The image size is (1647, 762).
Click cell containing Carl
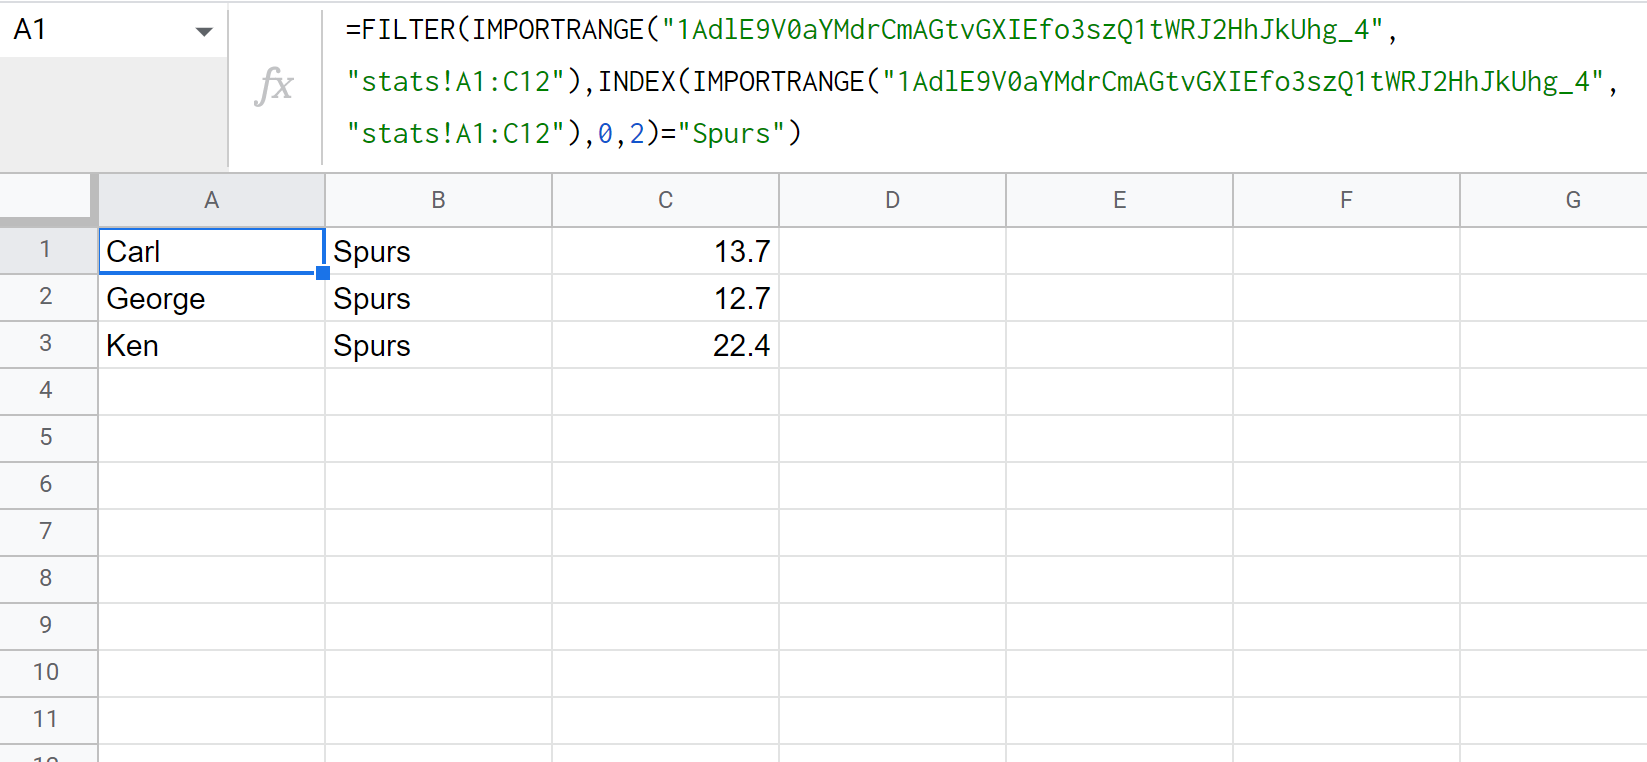click(x=212, y=251)
